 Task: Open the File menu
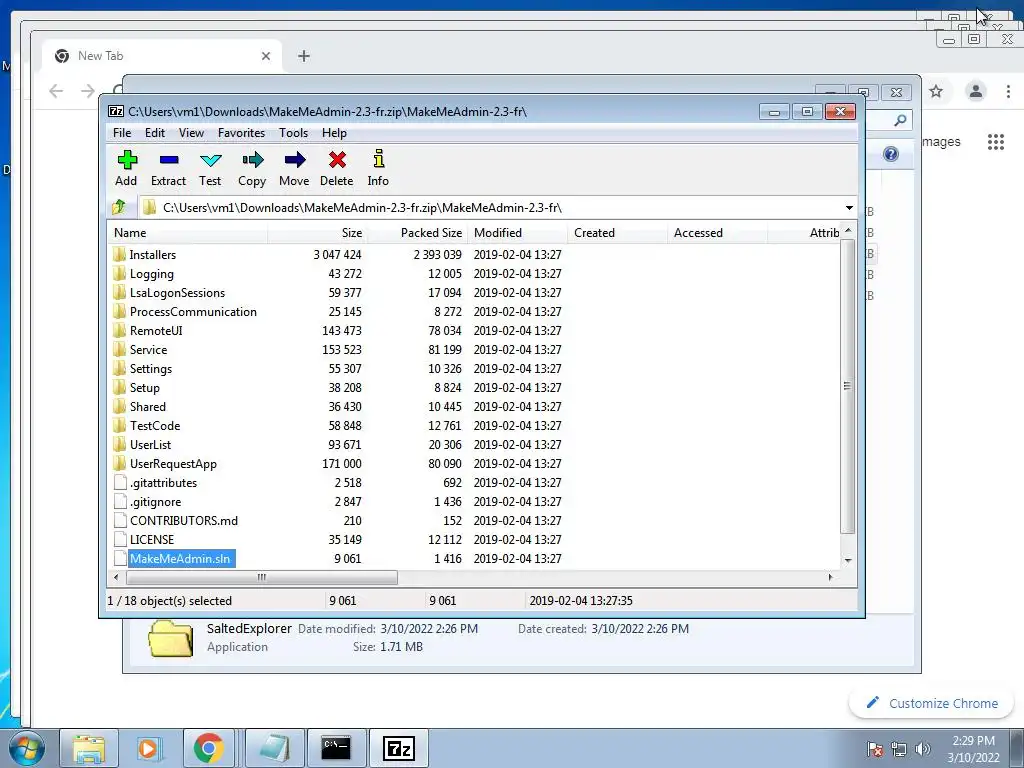point(122,133)
